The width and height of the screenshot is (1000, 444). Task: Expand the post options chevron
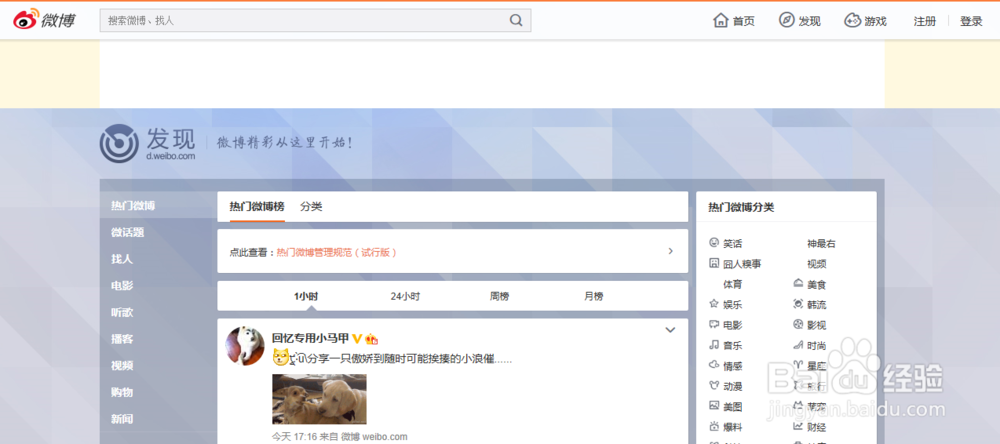tap(670, 330)
